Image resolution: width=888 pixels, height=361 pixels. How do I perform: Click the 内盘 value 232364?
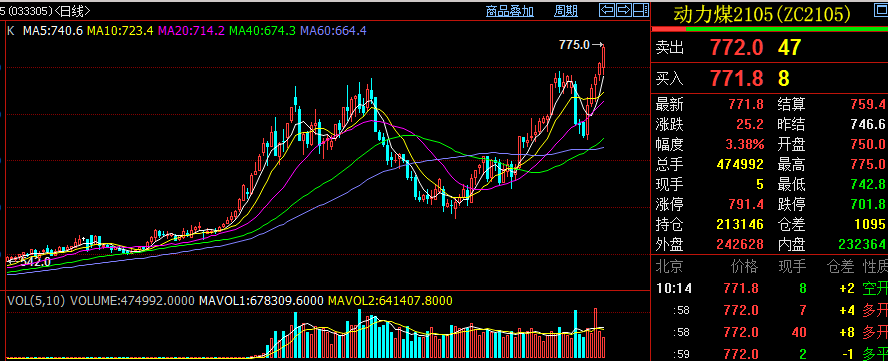[x=863, y=244]
